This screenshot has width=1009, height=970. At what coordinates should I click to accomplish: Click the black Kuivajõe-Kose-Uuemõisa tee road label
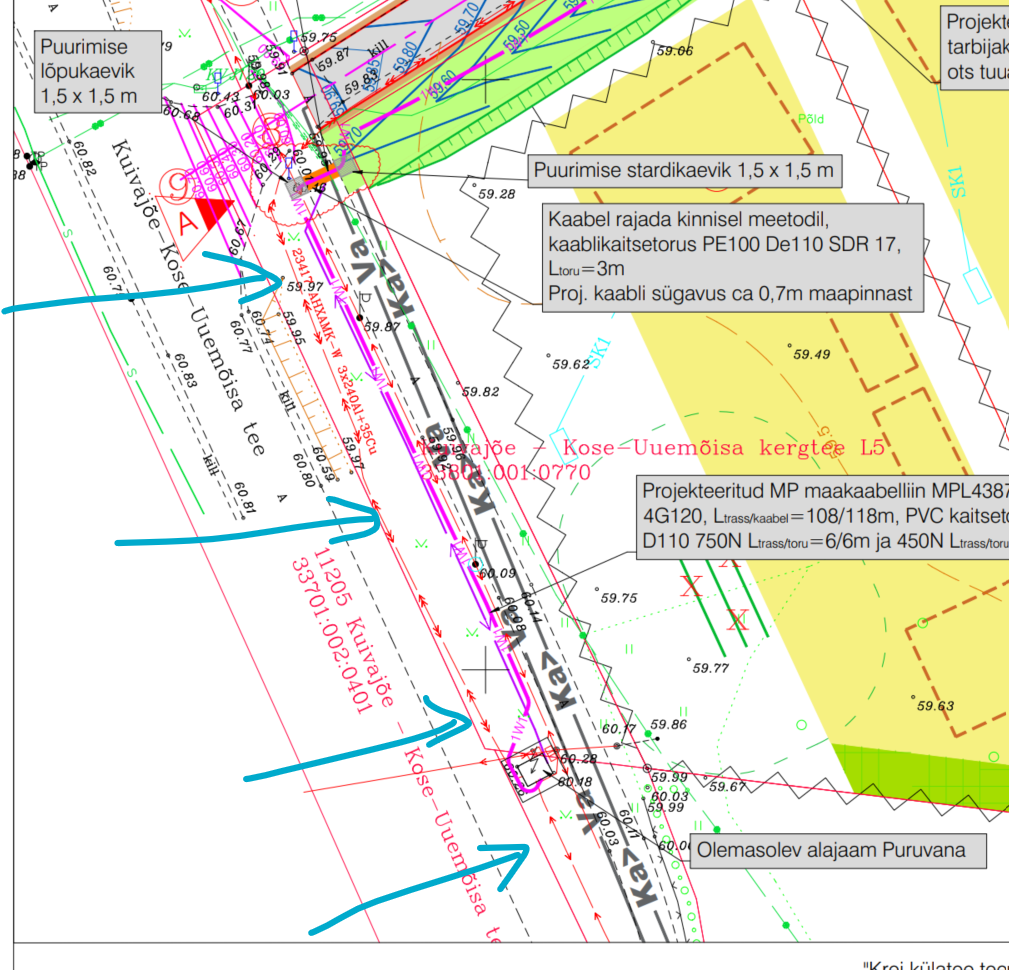point(190,300)
